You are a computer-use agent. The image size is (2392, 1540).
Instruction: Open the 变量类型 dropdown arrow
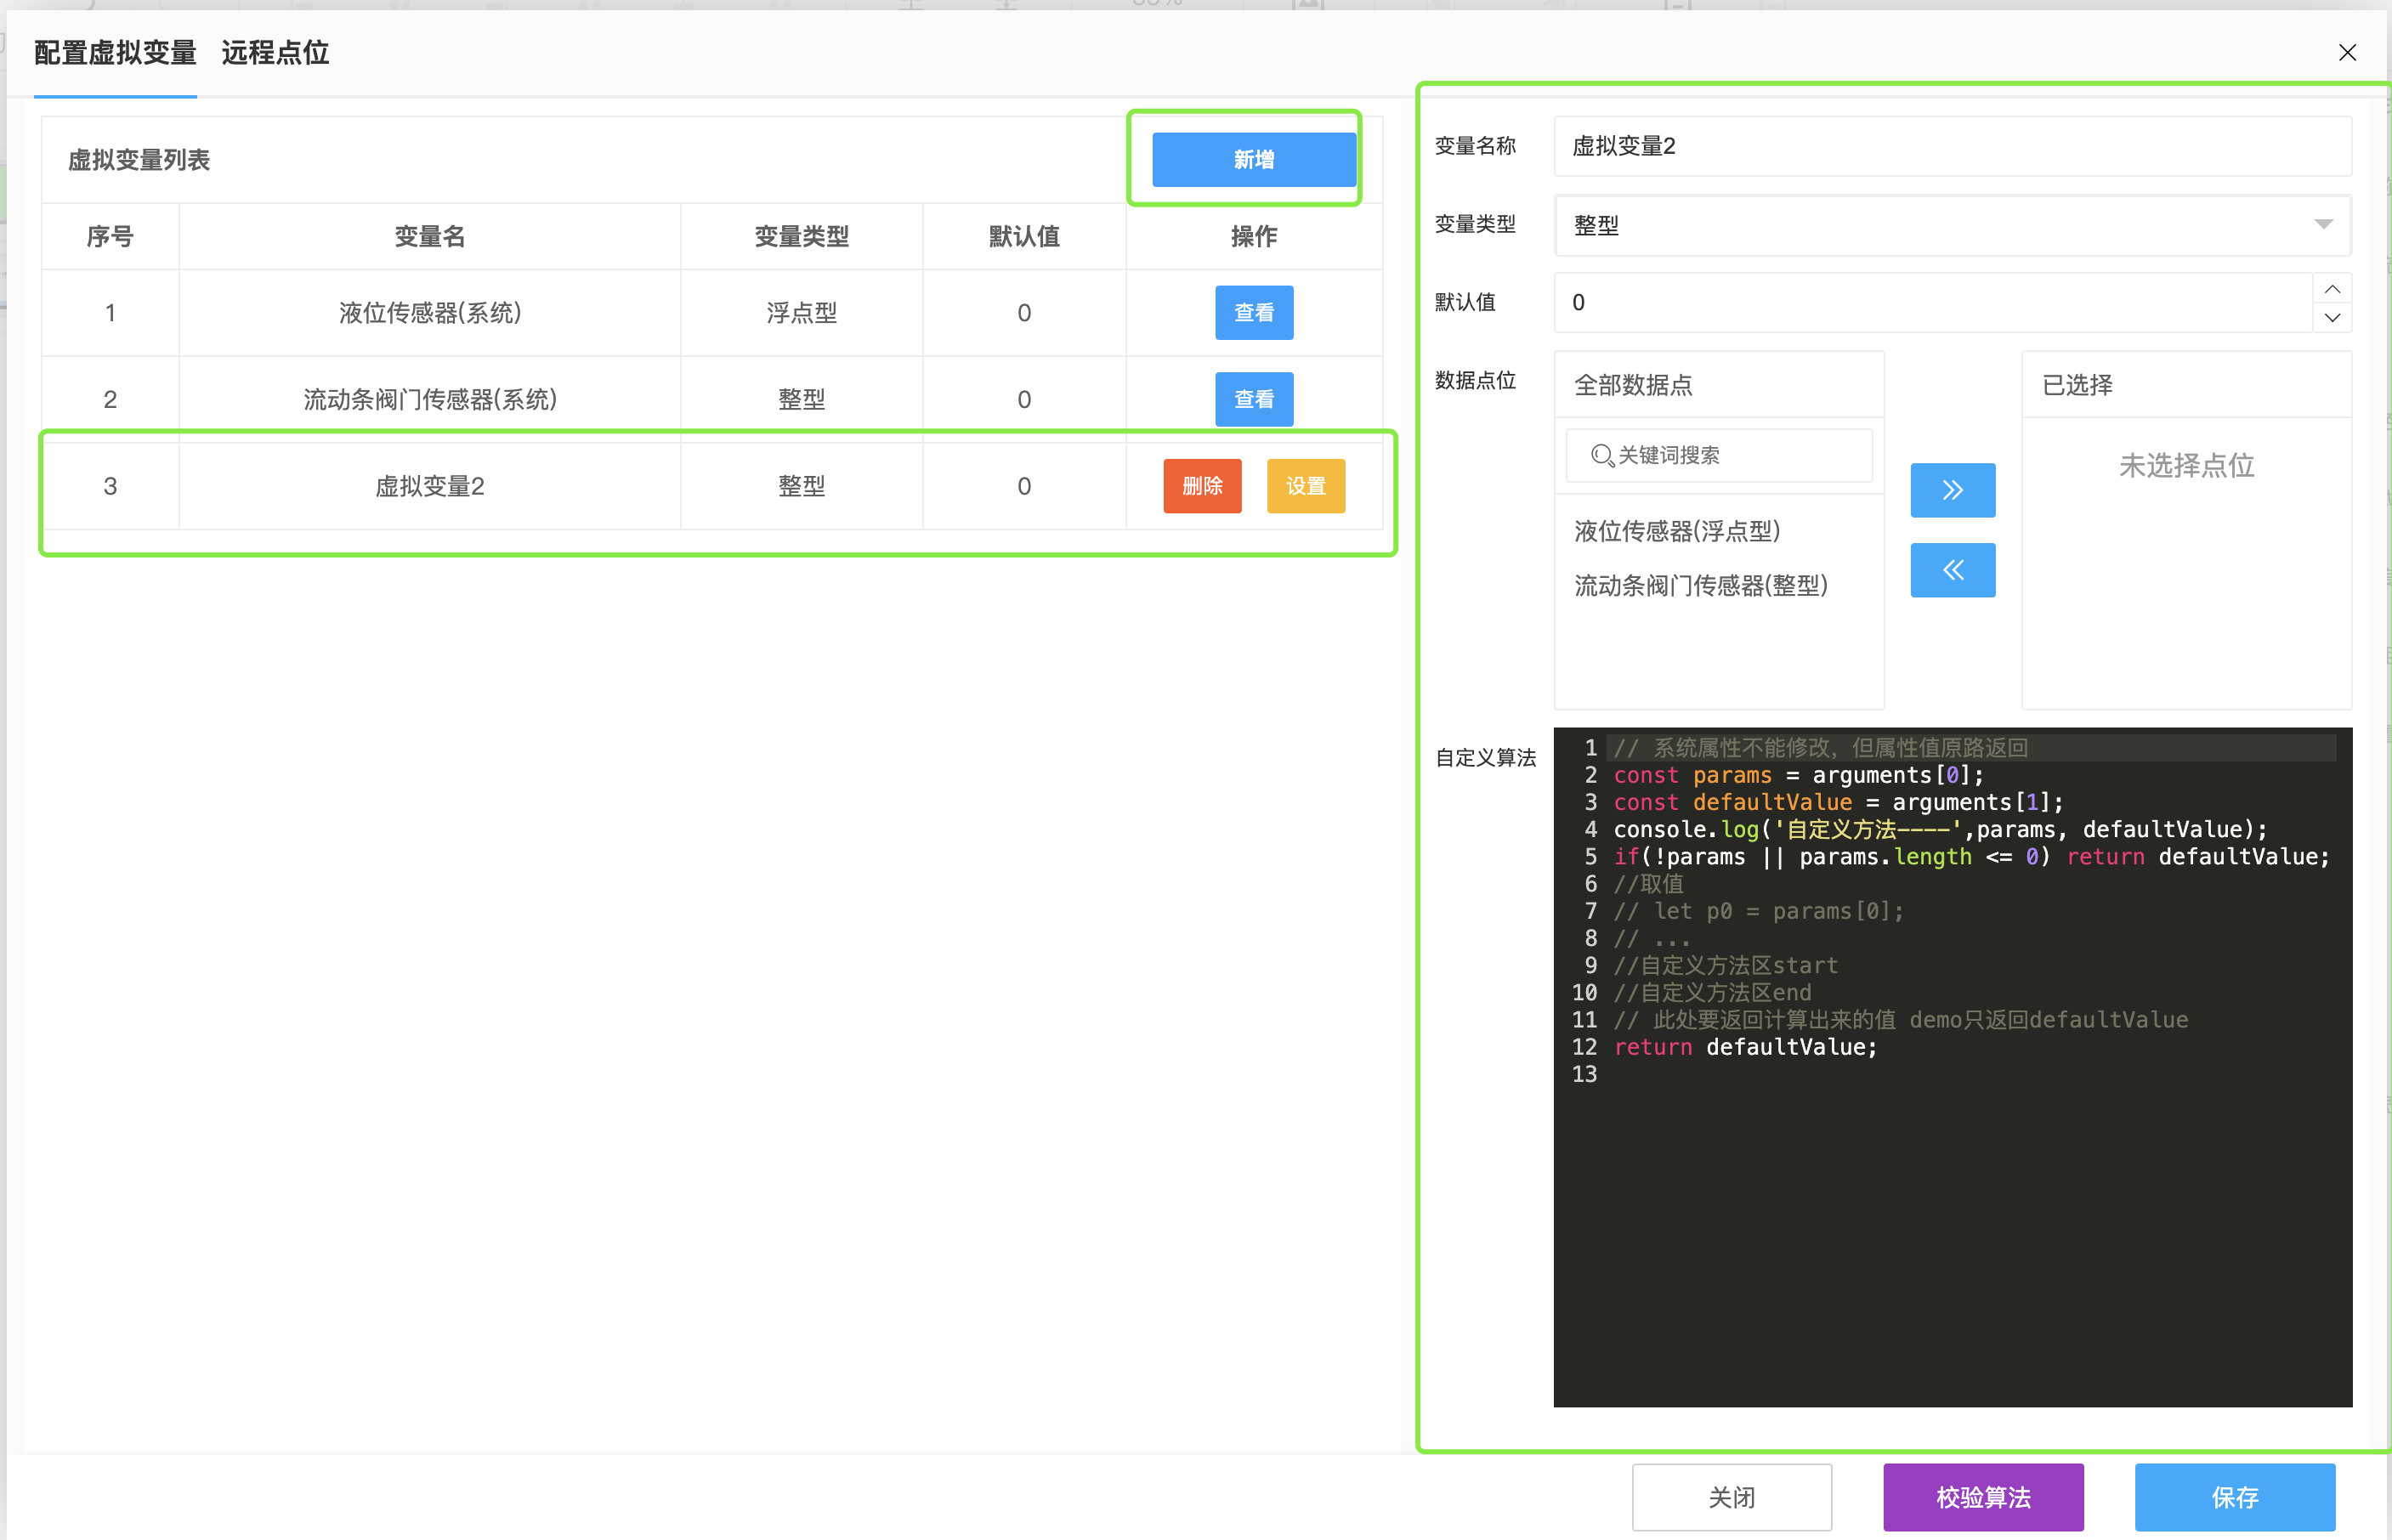[2323, 225]
